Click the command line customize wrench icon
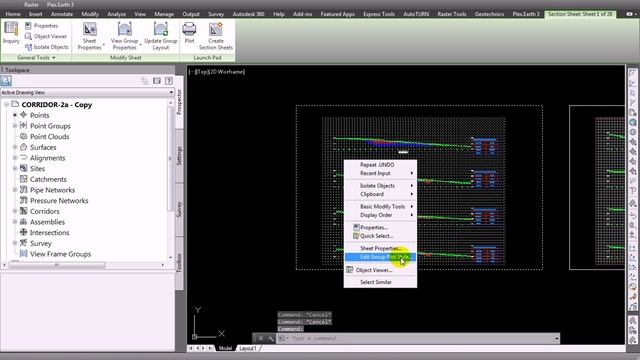Image resolution: width=640 pixels, height=360 pixels. pyautogui.click(x=270, y=338)
